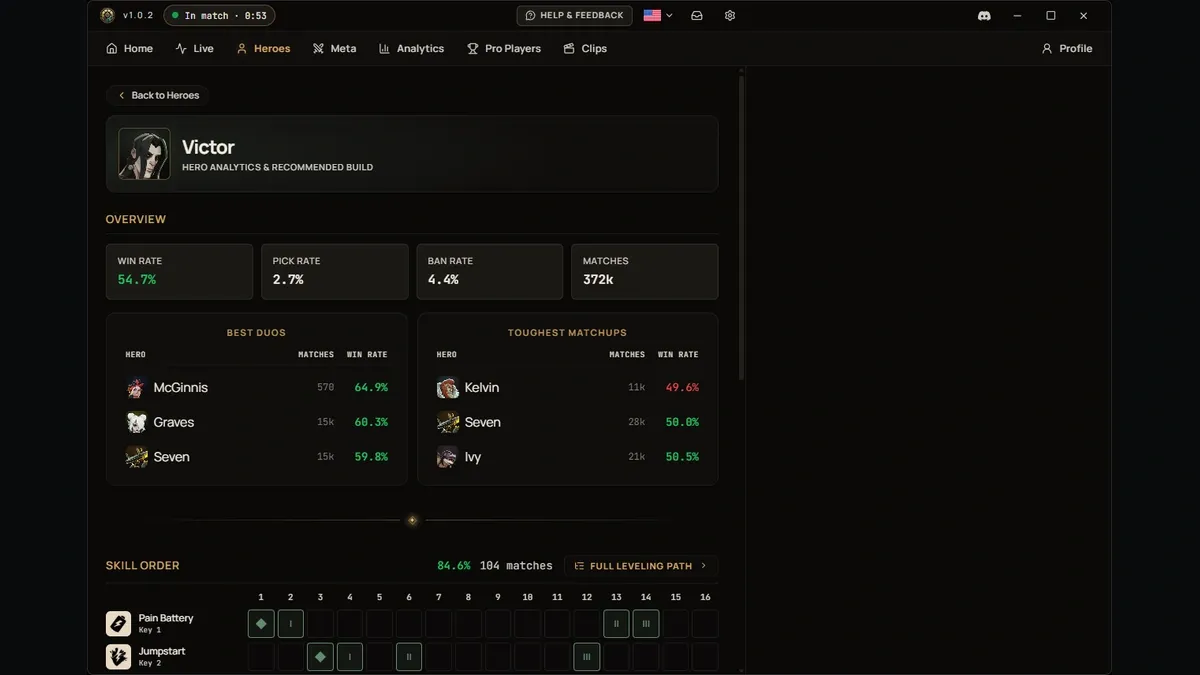Click the 64.9% win rate for McGinnis
This screenshot has width=1200, height=675.
pyautogui.click(x=371, y=388)
